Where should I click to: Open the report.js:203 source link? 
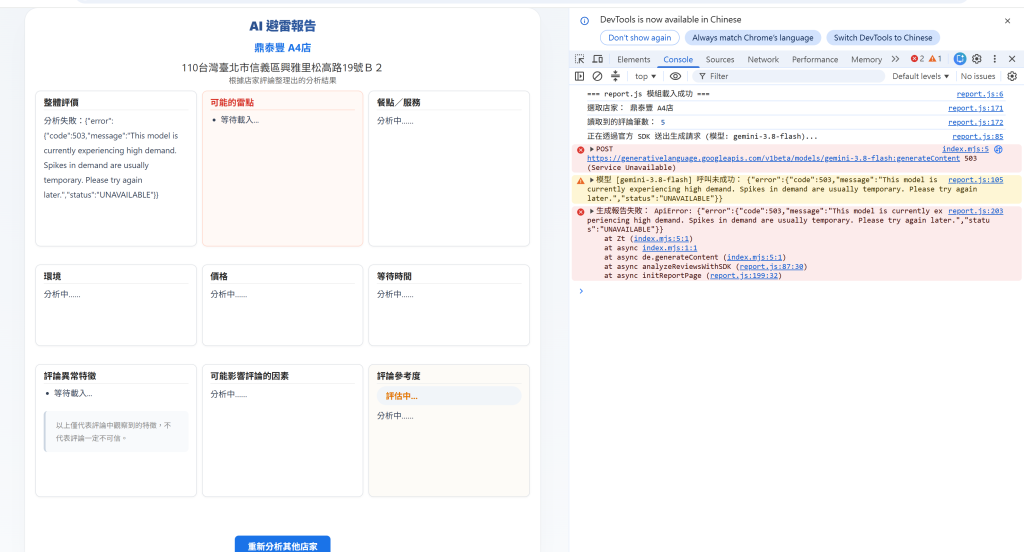click(975, 211)
